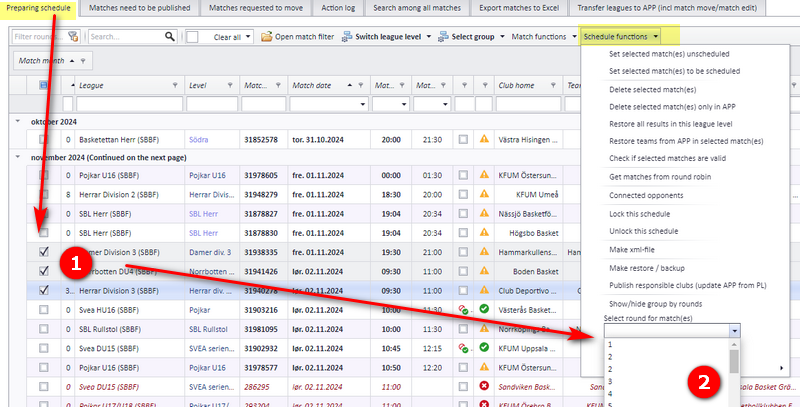Uncheck the row 31941426 selection checkbox
Viewport: 800px width, 407px height.
pyautogui.click(x=44, y=271)
